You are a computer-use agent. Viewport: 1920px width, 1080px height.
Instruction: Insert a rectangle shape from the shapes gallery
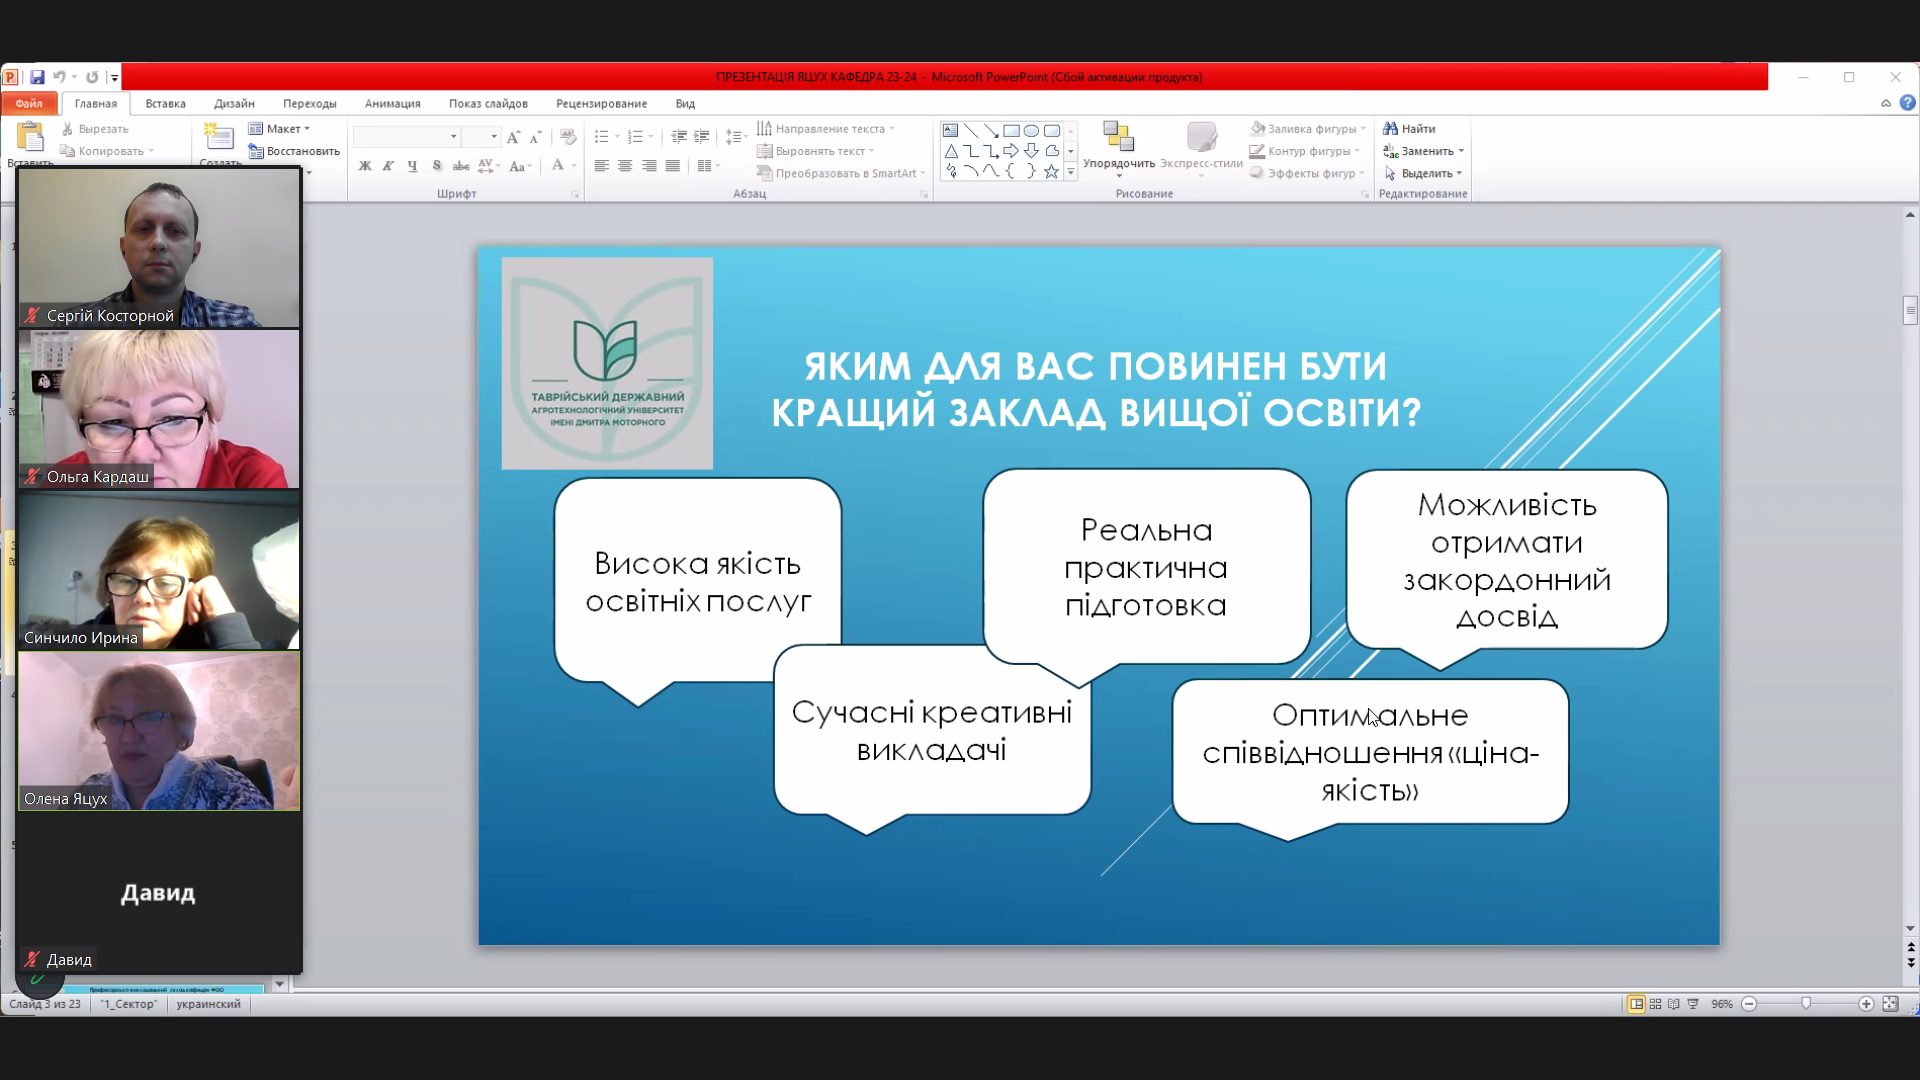coord(1010,130)
